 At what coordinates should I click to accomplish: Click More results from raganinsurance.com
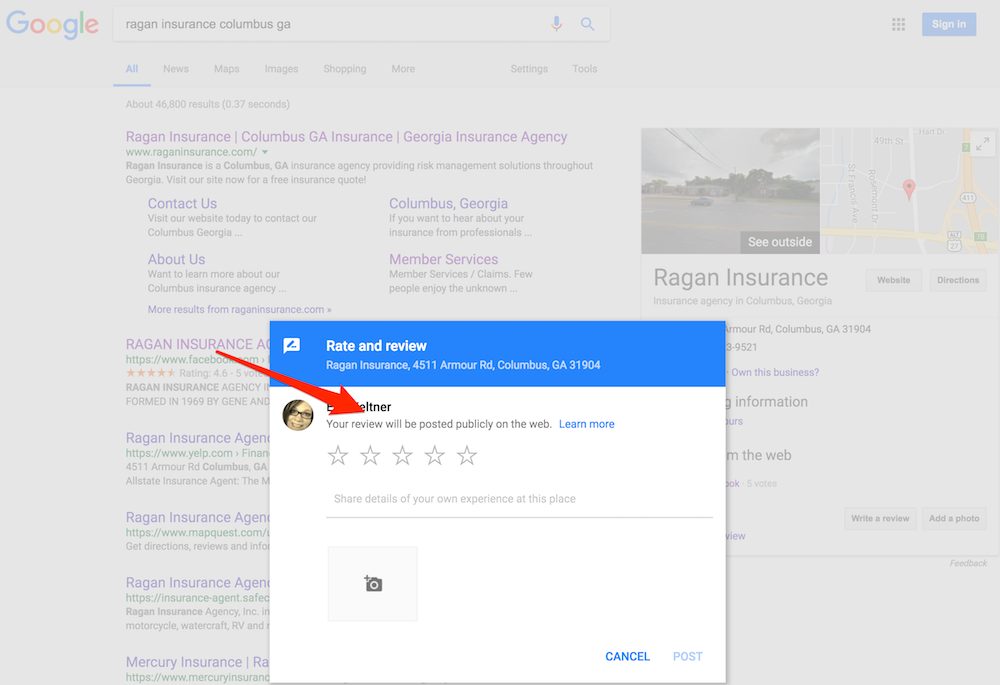click(239, 309)
